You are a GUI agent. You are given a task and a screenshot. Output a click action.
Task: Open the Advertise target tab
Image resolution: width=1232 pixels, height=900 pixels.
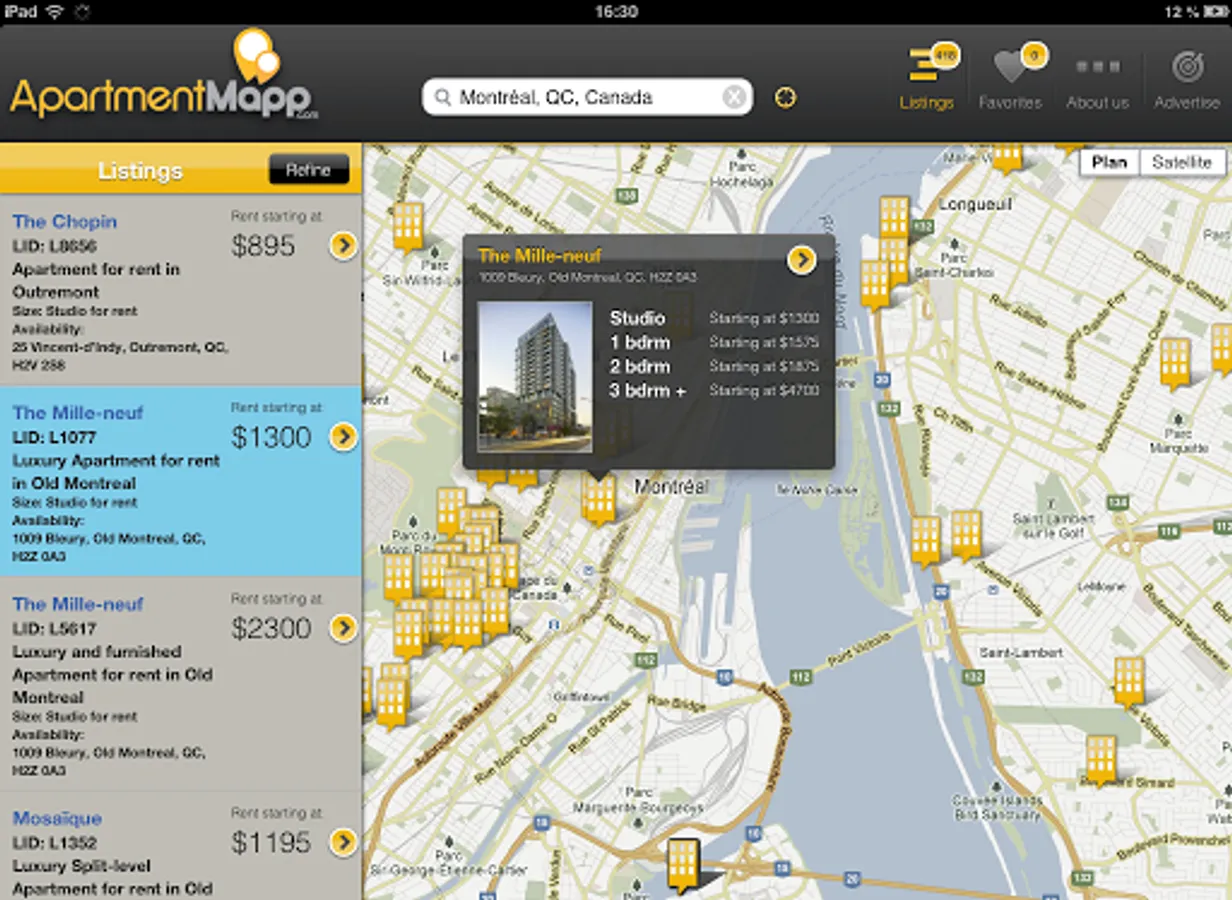click(1187, 78)
